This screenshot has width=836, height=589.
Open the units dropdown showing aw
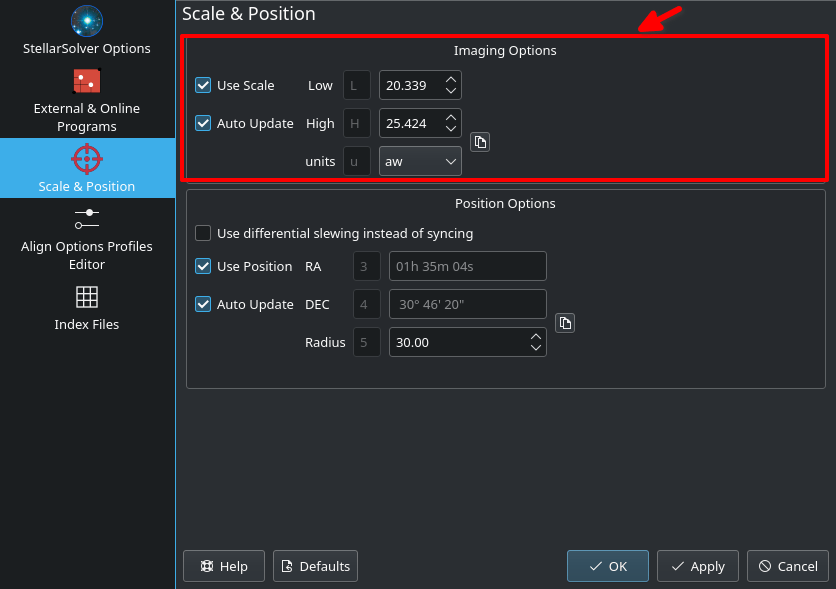(x=420, y=162)
